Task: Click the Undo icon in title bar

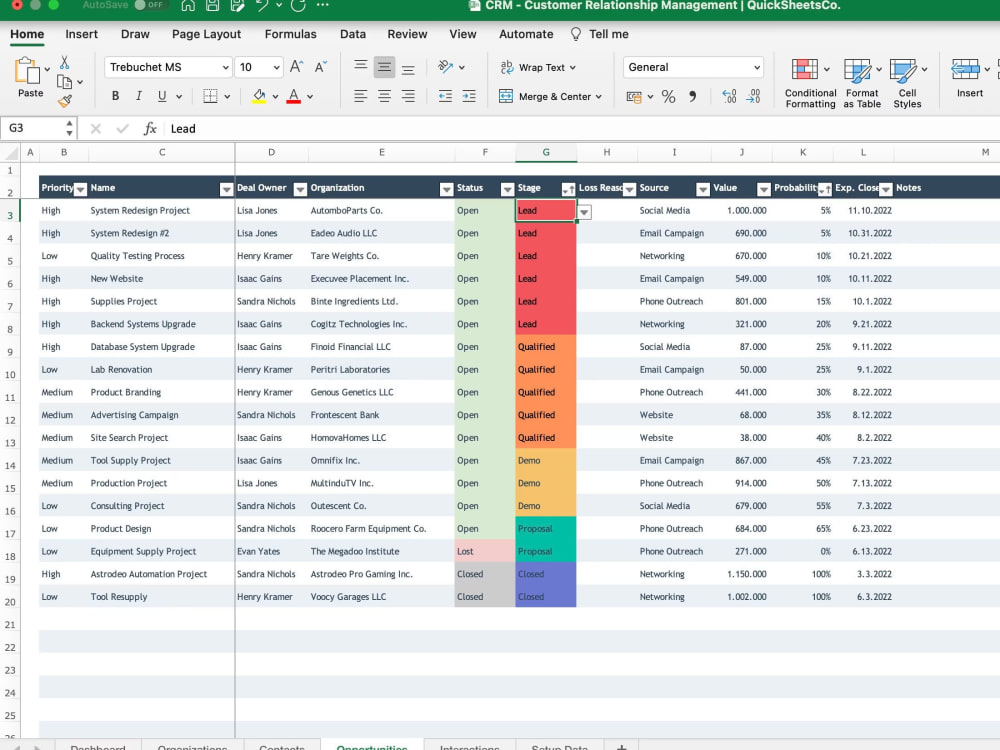Action: [x=262, y=5]
